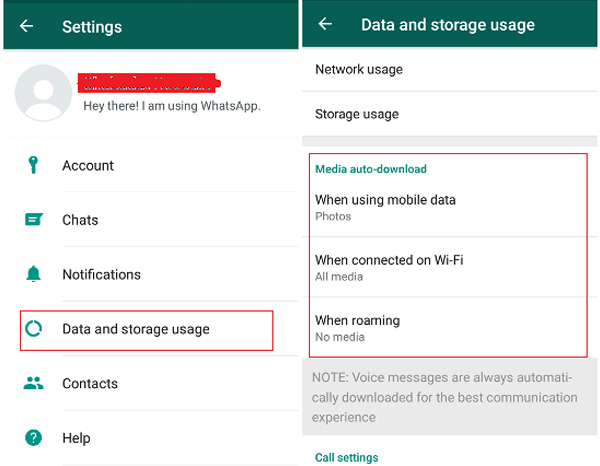Screen dimensions: 600x466
Task: Open the profile avatar picture
Action: [43, 93]
